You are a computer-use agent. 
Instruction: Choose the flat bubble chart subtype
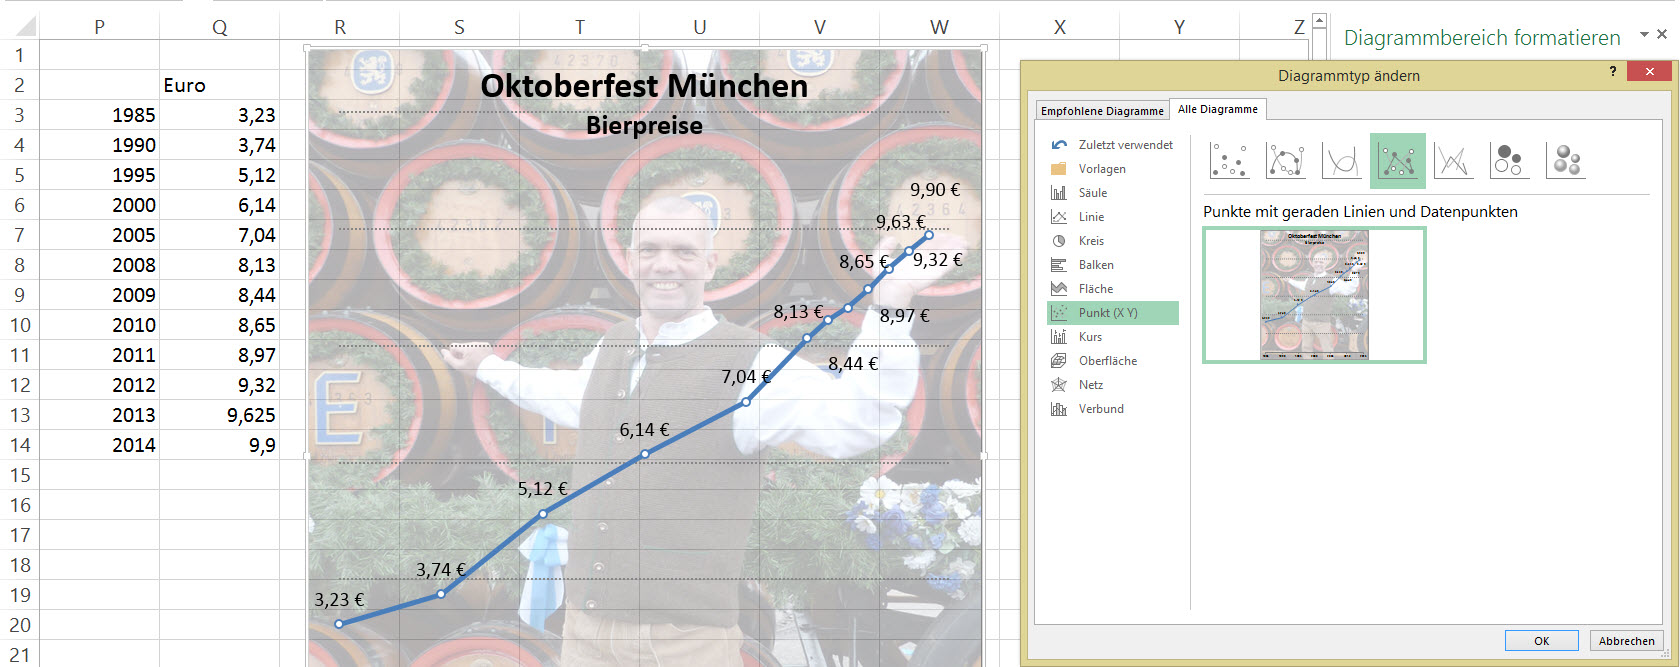click(x=1508, y=160)
